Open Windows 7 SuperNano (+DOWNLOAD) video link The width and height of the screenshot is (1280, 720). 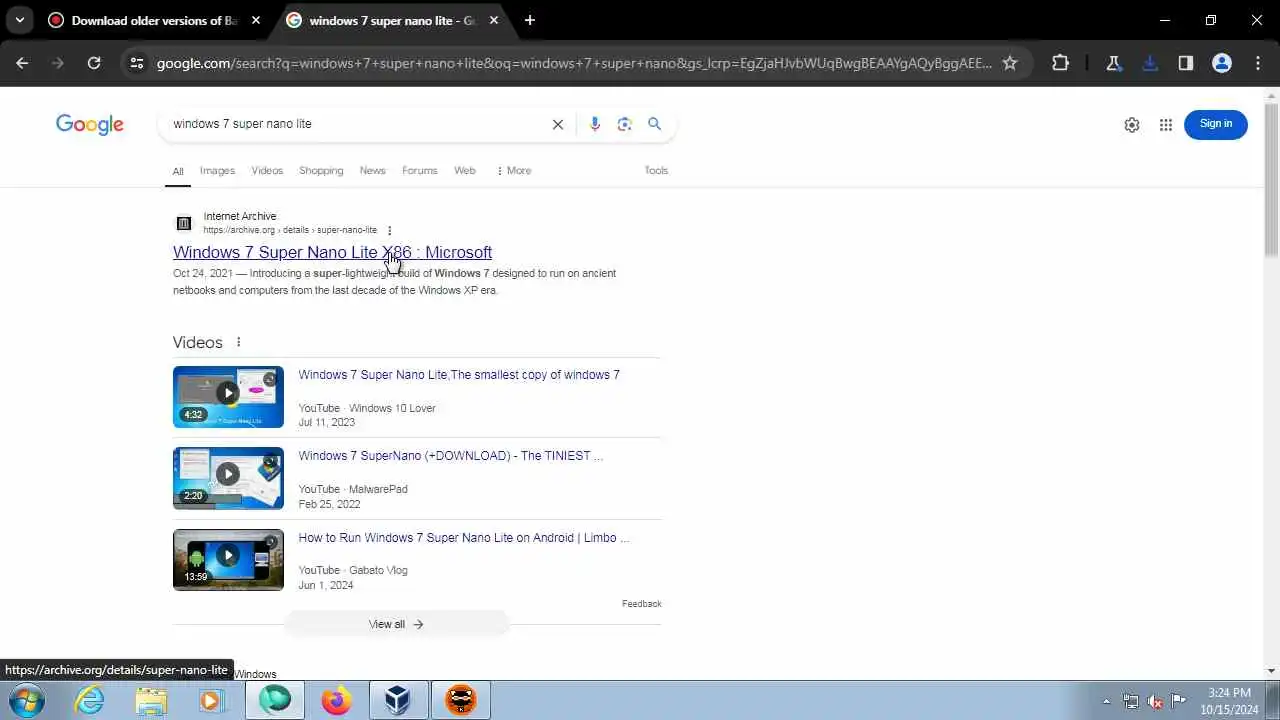(x=451, y=456)
